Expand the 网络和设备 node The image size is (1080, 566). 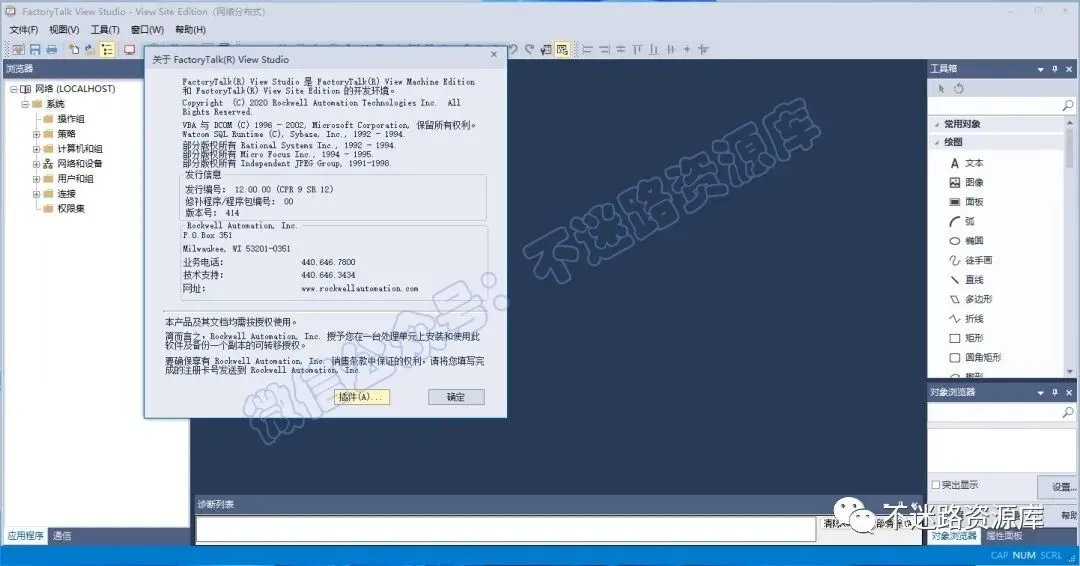36,164
